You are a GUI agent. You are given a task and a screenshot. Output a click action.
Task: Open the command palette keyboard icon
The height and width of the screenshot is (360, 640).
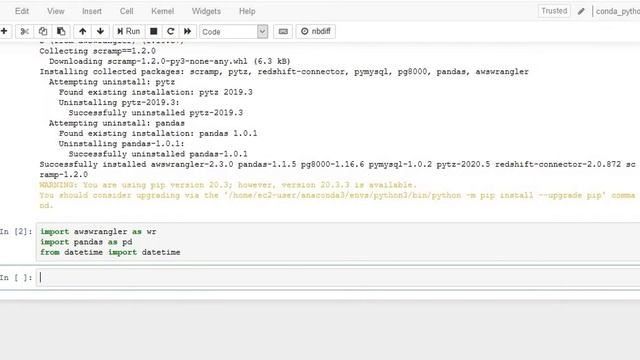click(283, 31)
